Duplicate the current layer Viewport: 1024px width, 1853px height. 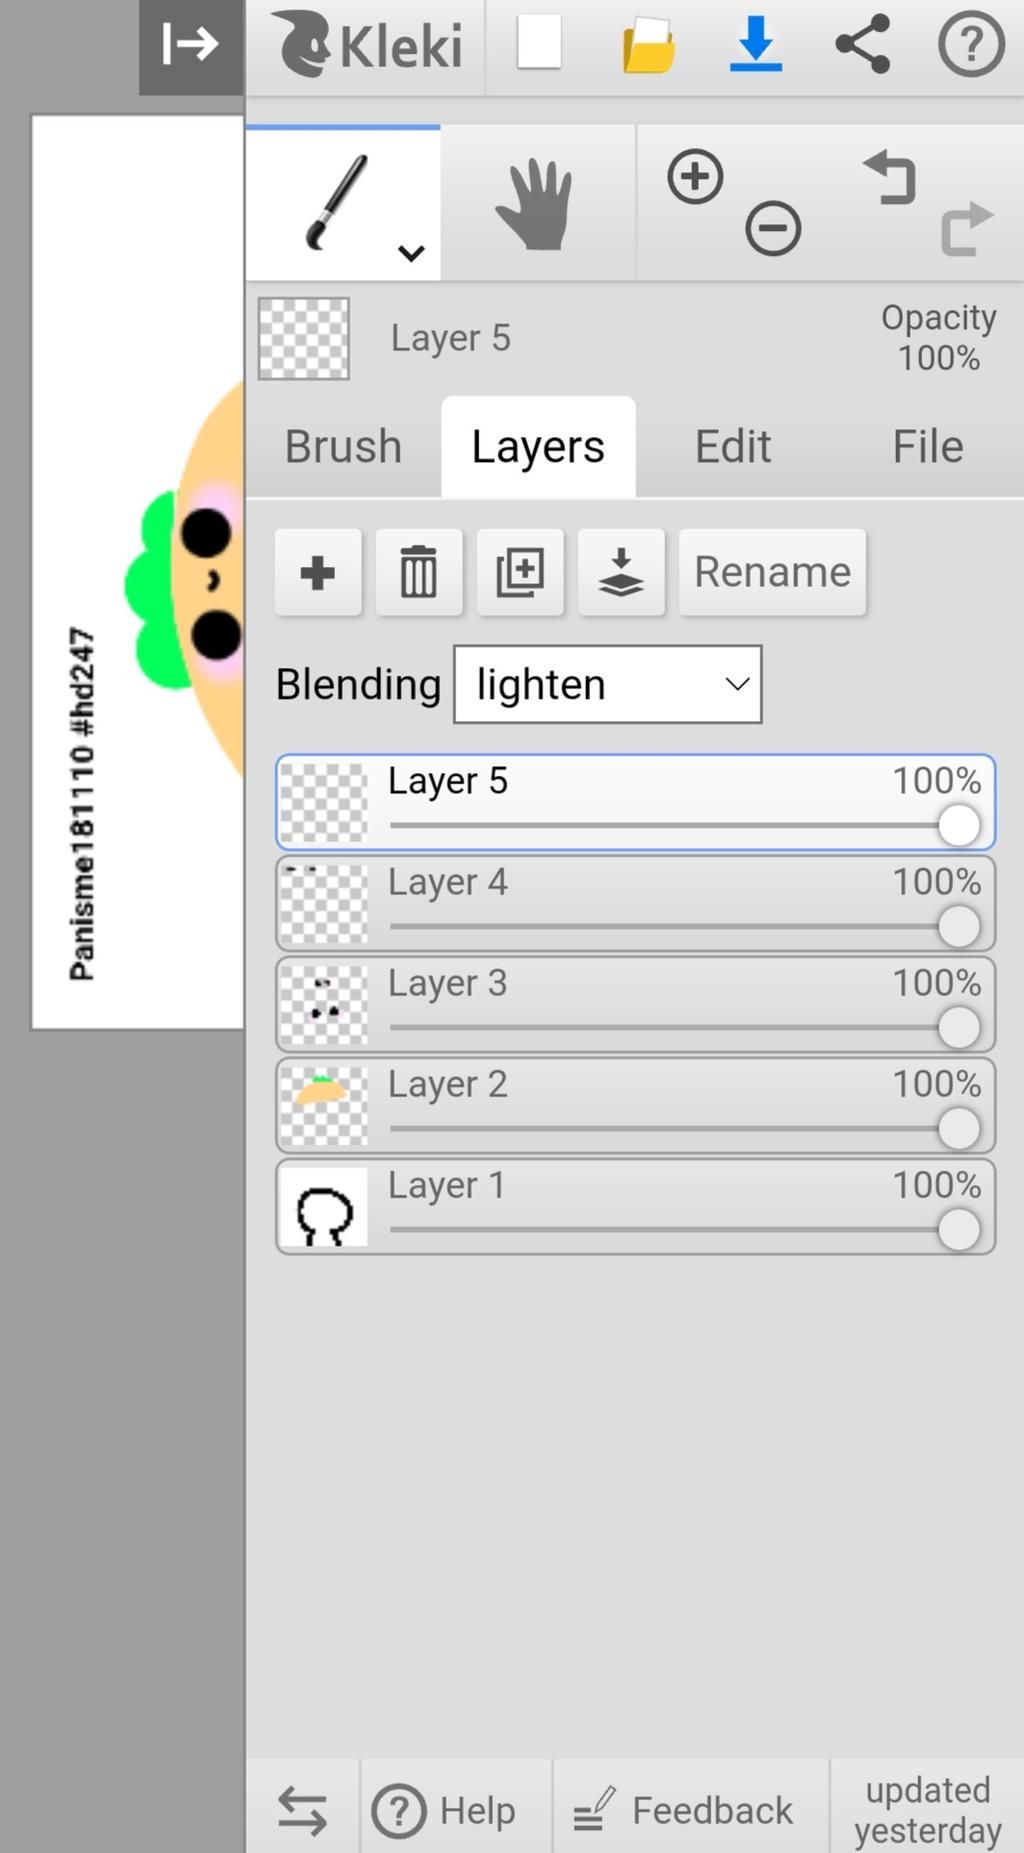520,572
